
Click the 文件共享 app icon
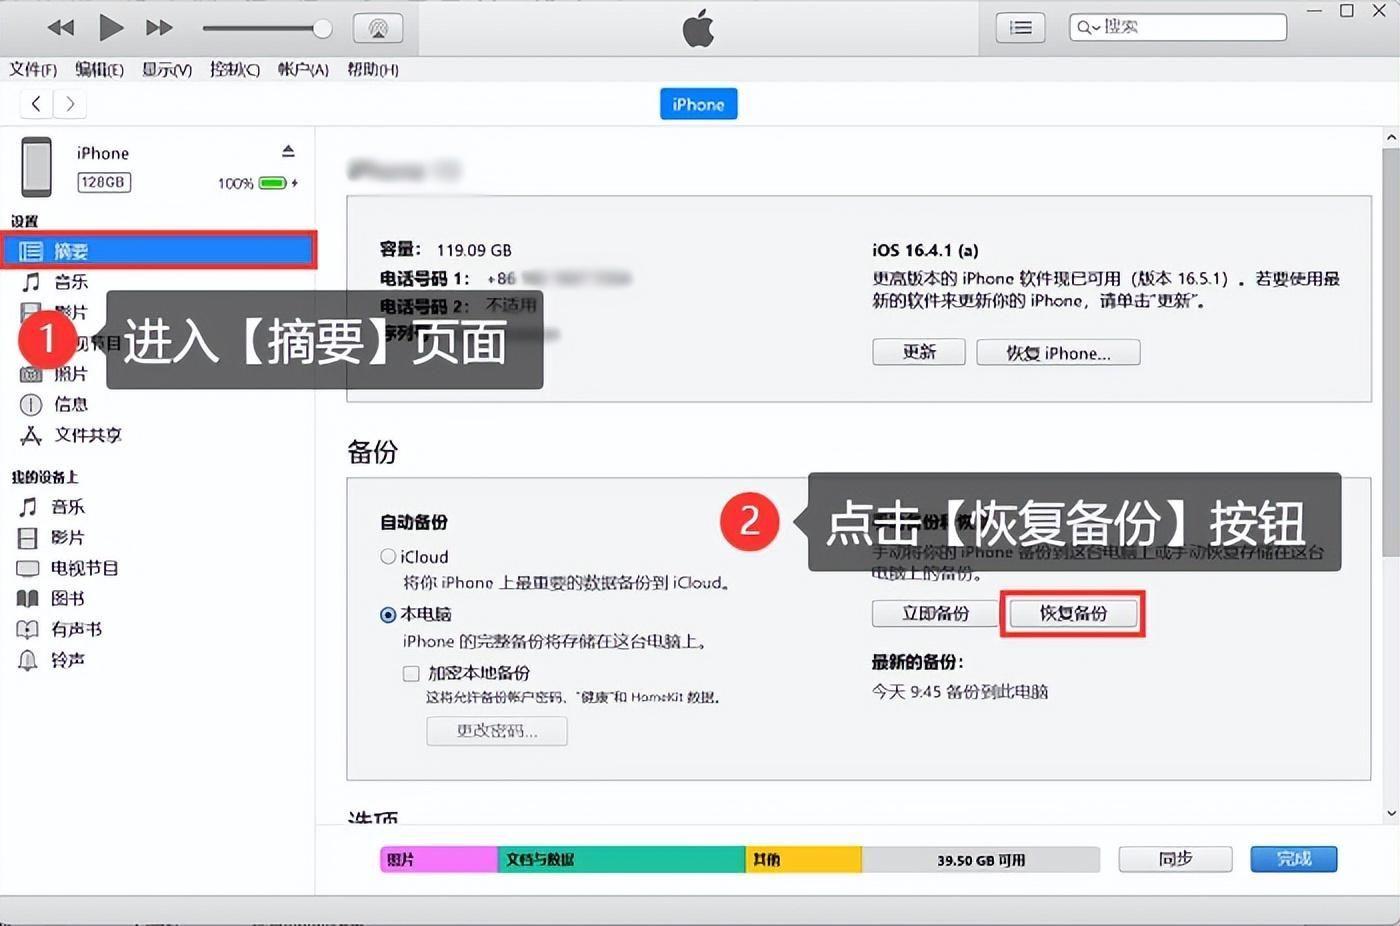point(31,435)
